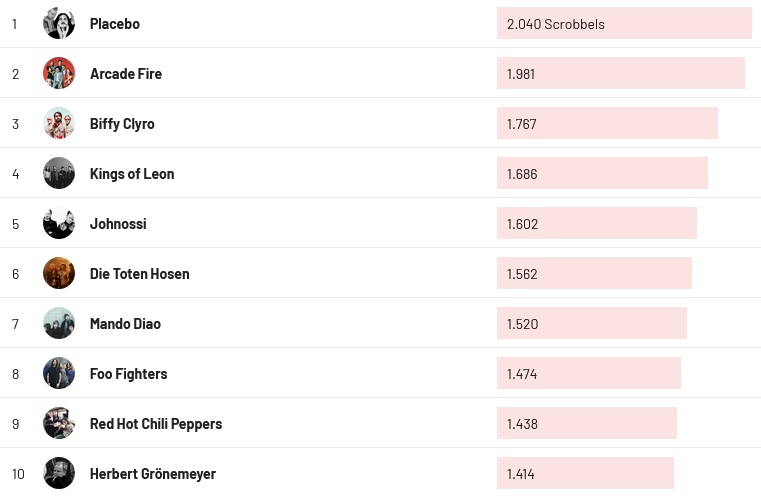This screenshot has width=761, height=497.
Task: Click the Biffy Clyro avatar thumbnail
Action: pyautogui.click(x=59, y=123)
